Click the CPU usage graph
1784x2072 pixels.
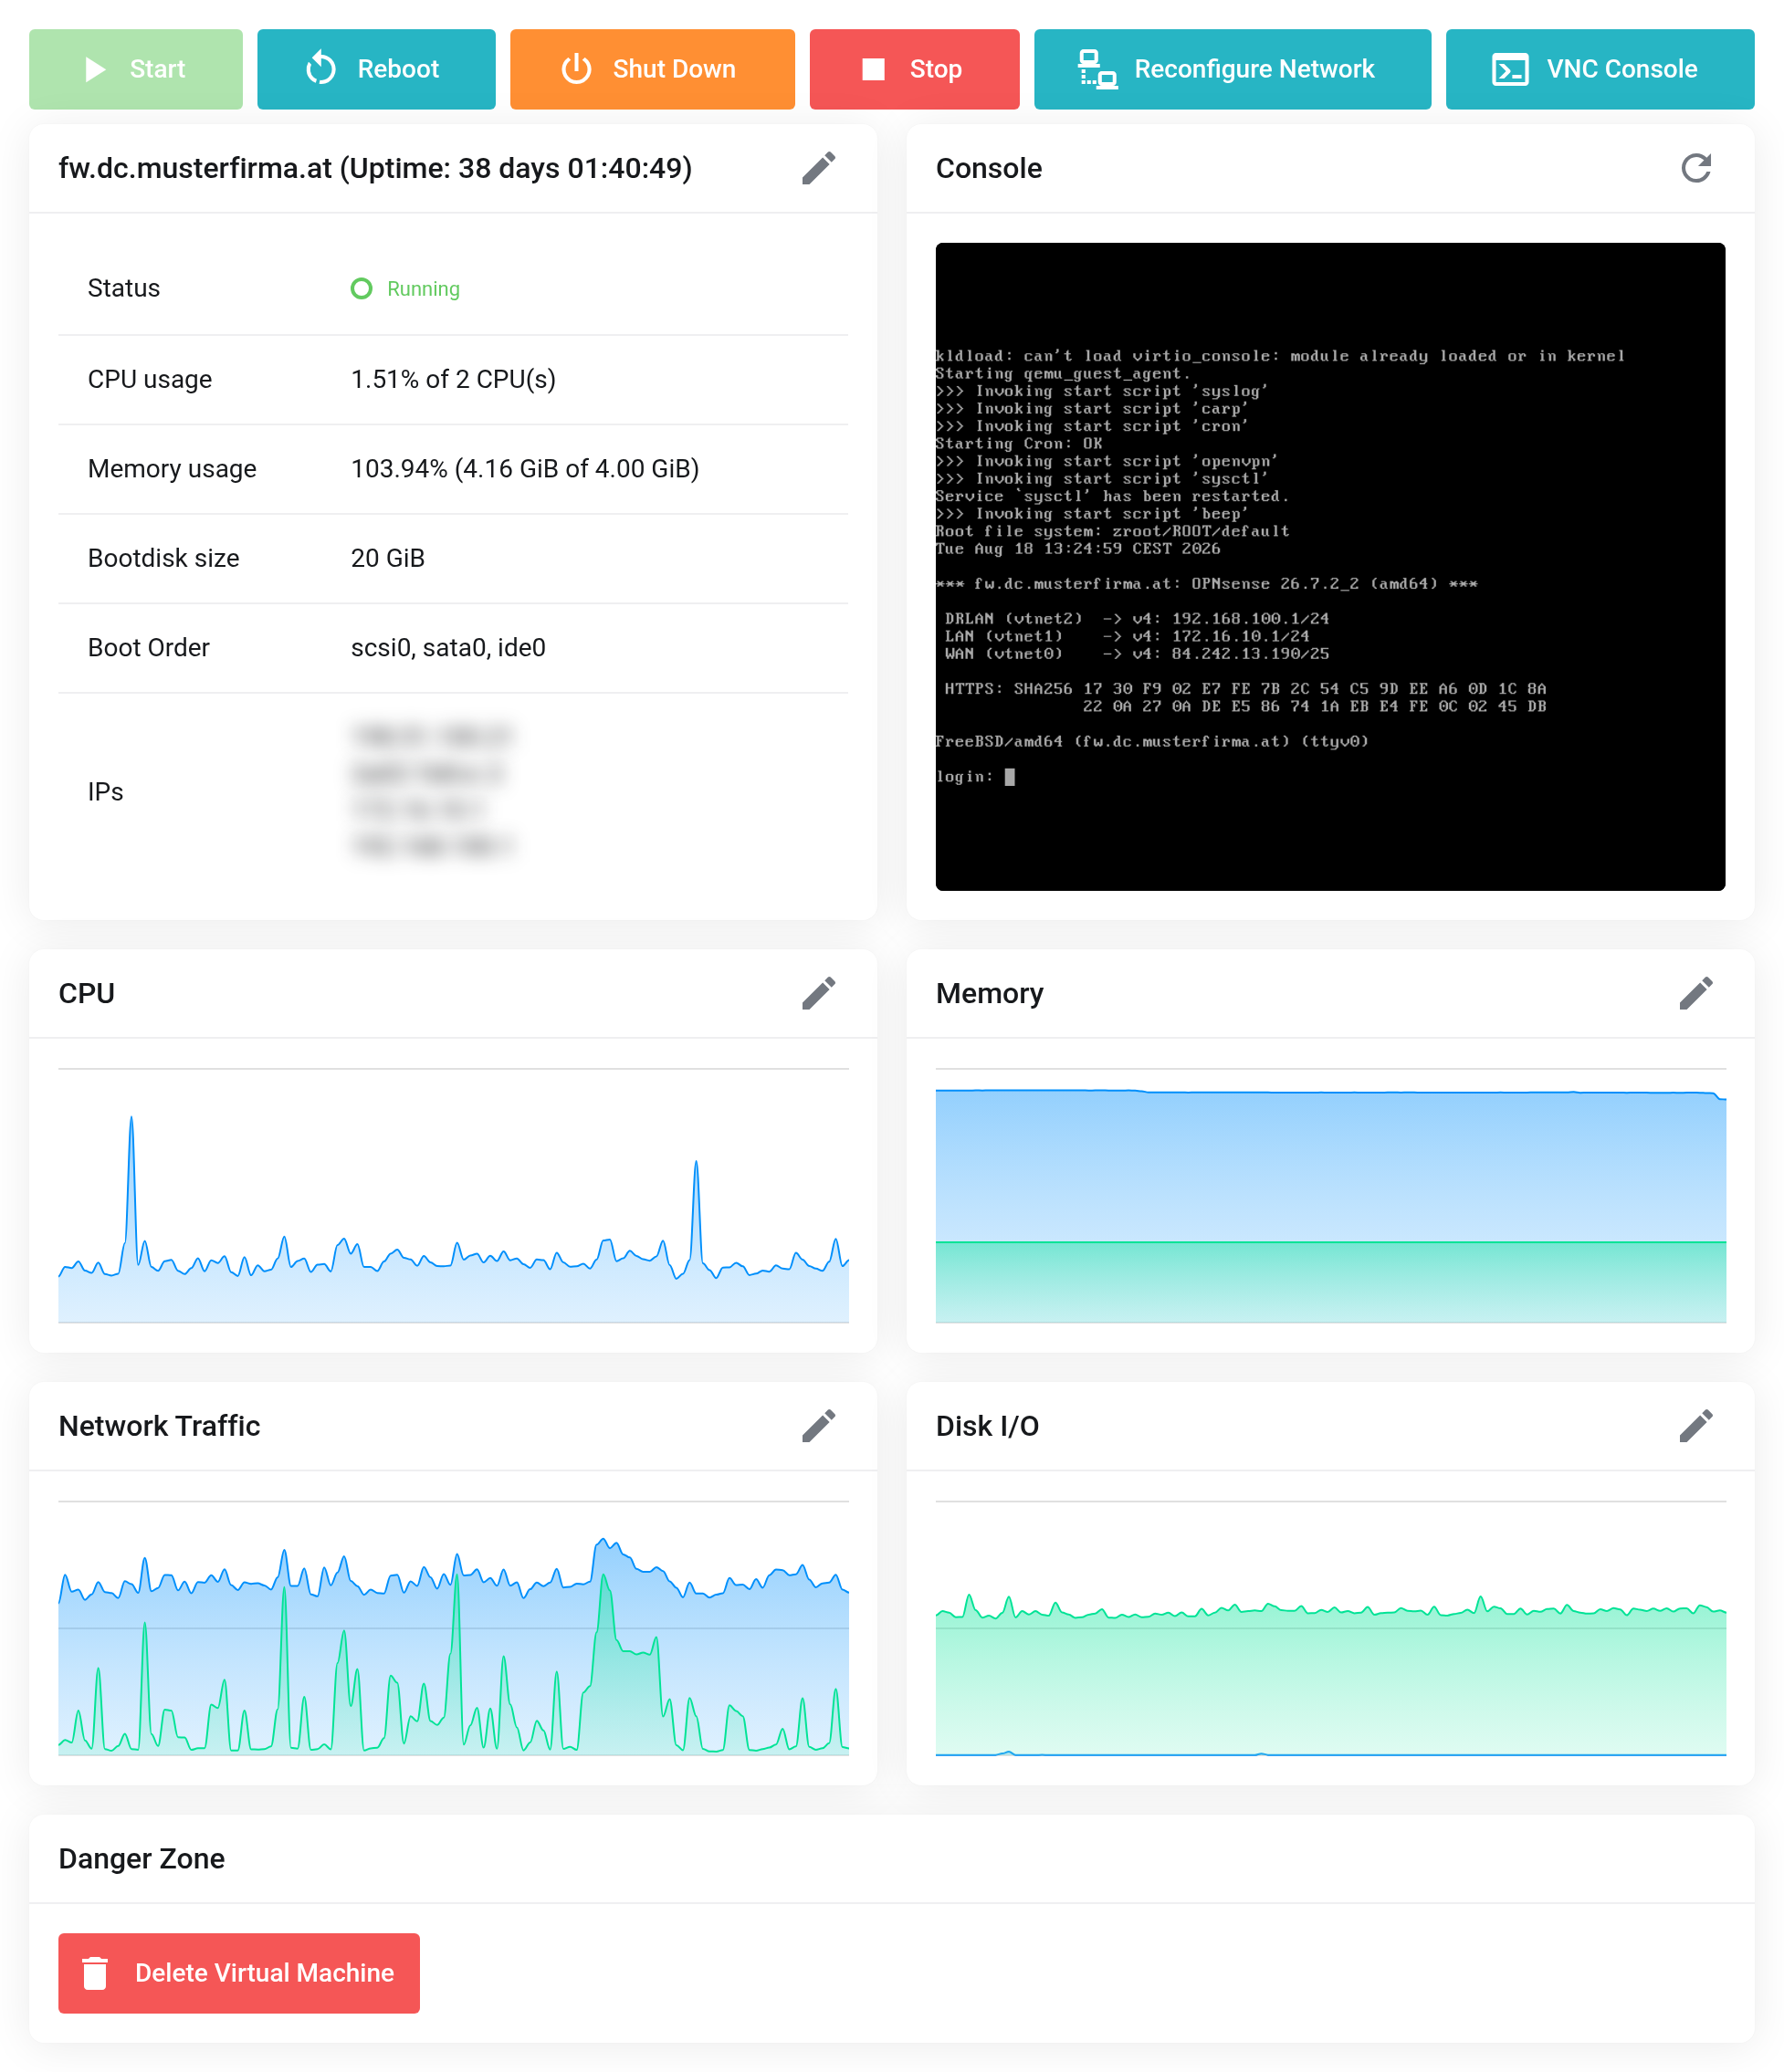pyautogui.click(x=453, y=1195)
